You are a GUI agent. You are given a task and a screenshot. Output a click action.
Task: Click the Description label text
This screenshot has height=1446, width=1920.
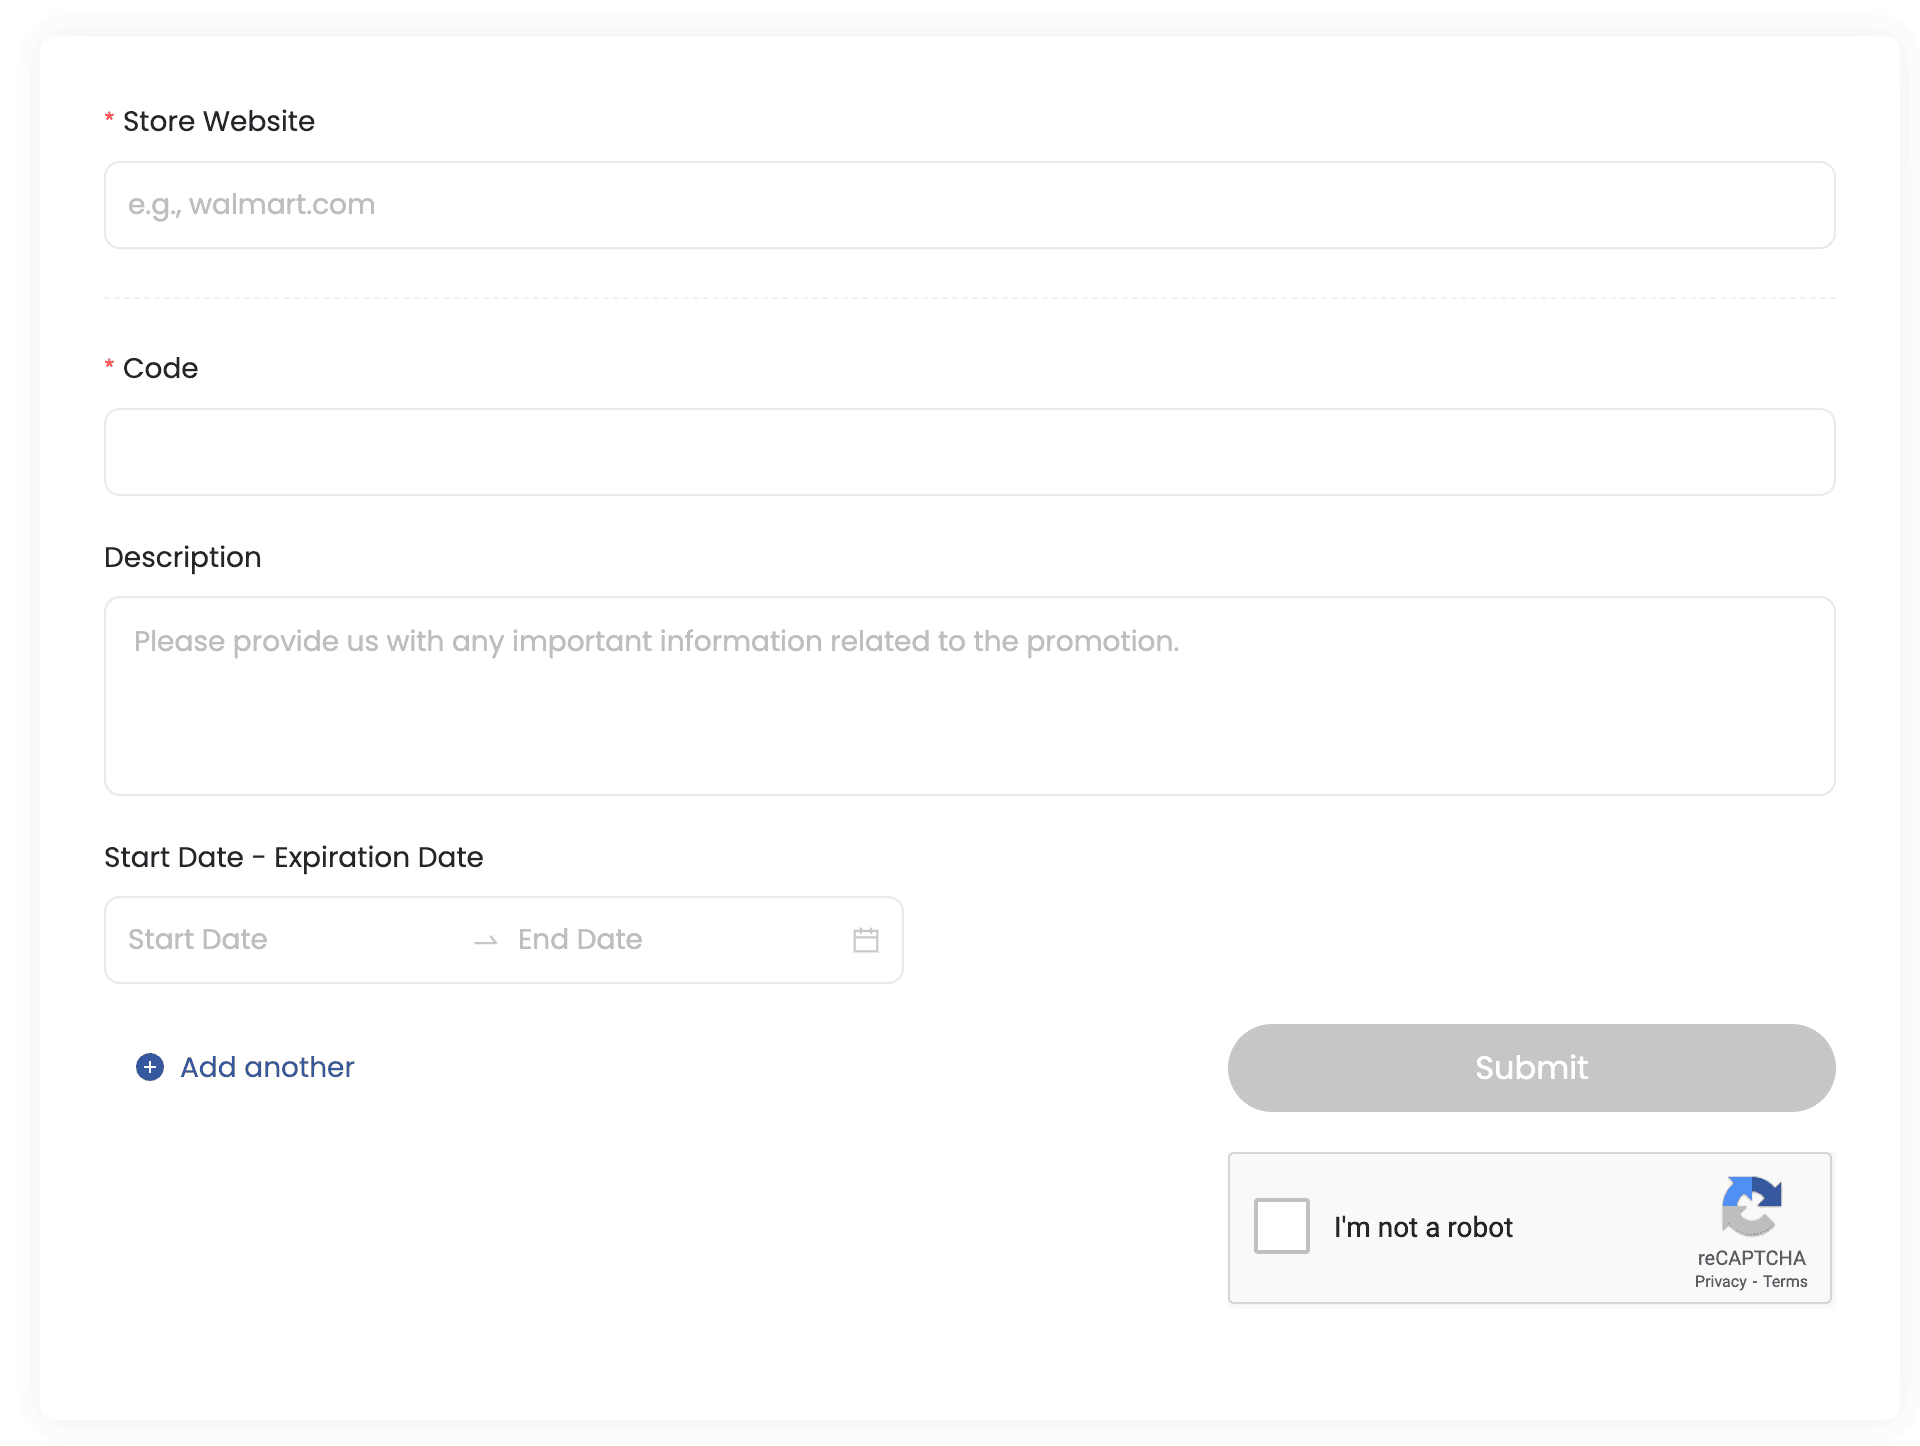pos(182,557)
